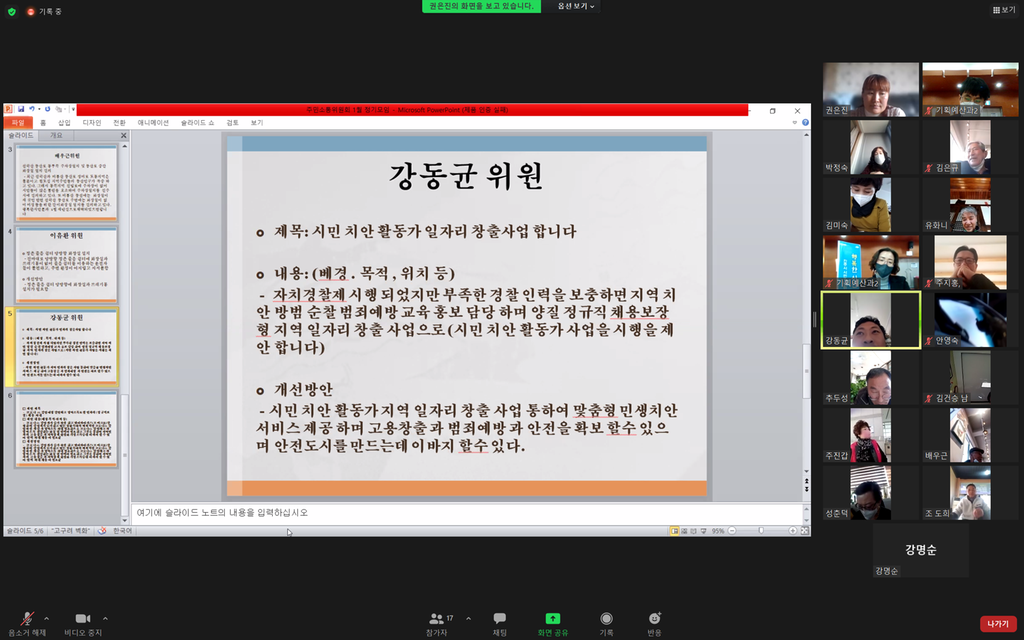The image size is (1024, 640).
Task: Open the 검토 ribbon tab
Action: (x=232, y=123)
